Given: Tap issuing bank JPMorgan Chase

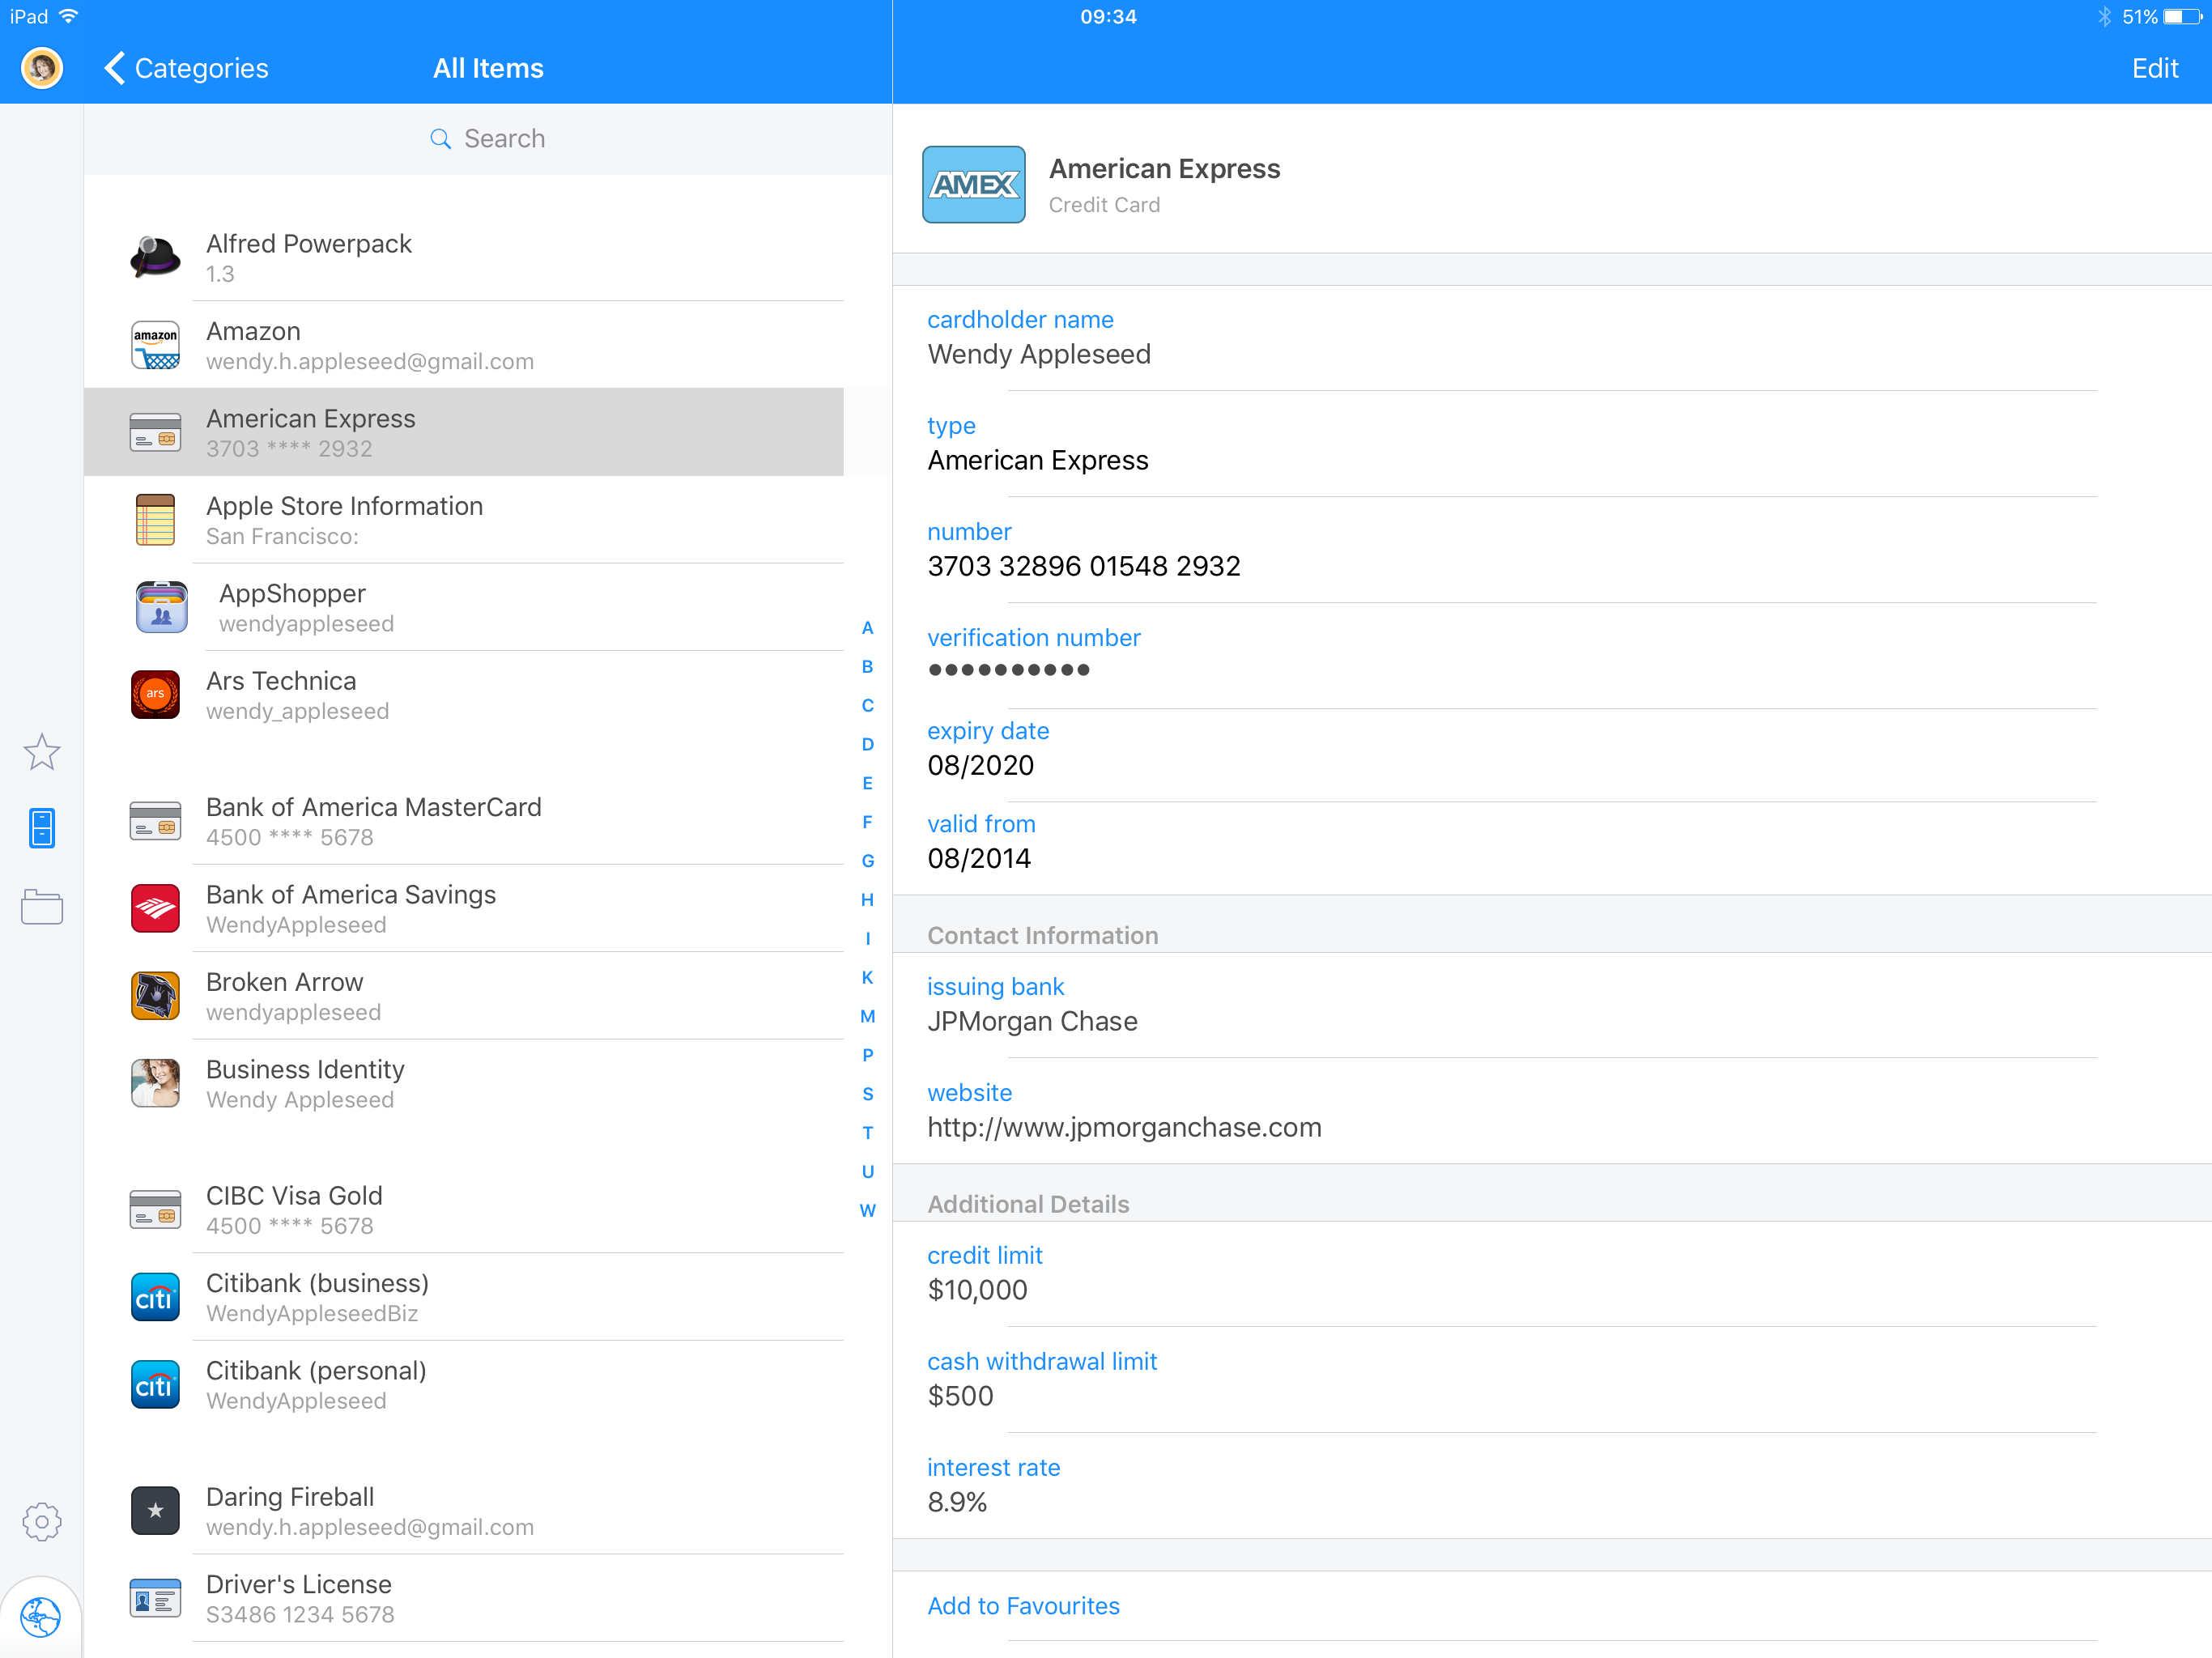Looking at the screenshot, I should pos(1033,1022).
